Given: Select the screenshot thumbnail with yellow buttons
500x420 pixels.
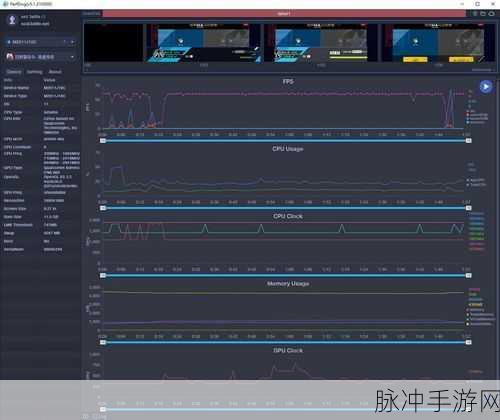Looking at the screenshot, I should click(438, 43).
